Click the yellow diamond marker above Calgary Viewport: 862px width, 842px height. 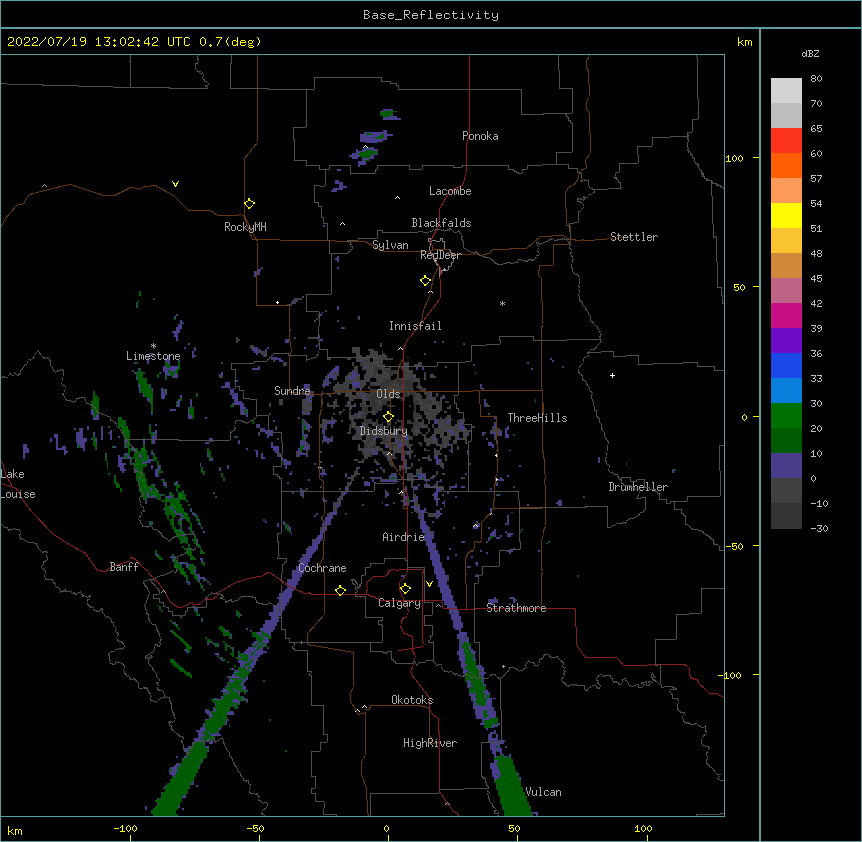coord(405,589)
